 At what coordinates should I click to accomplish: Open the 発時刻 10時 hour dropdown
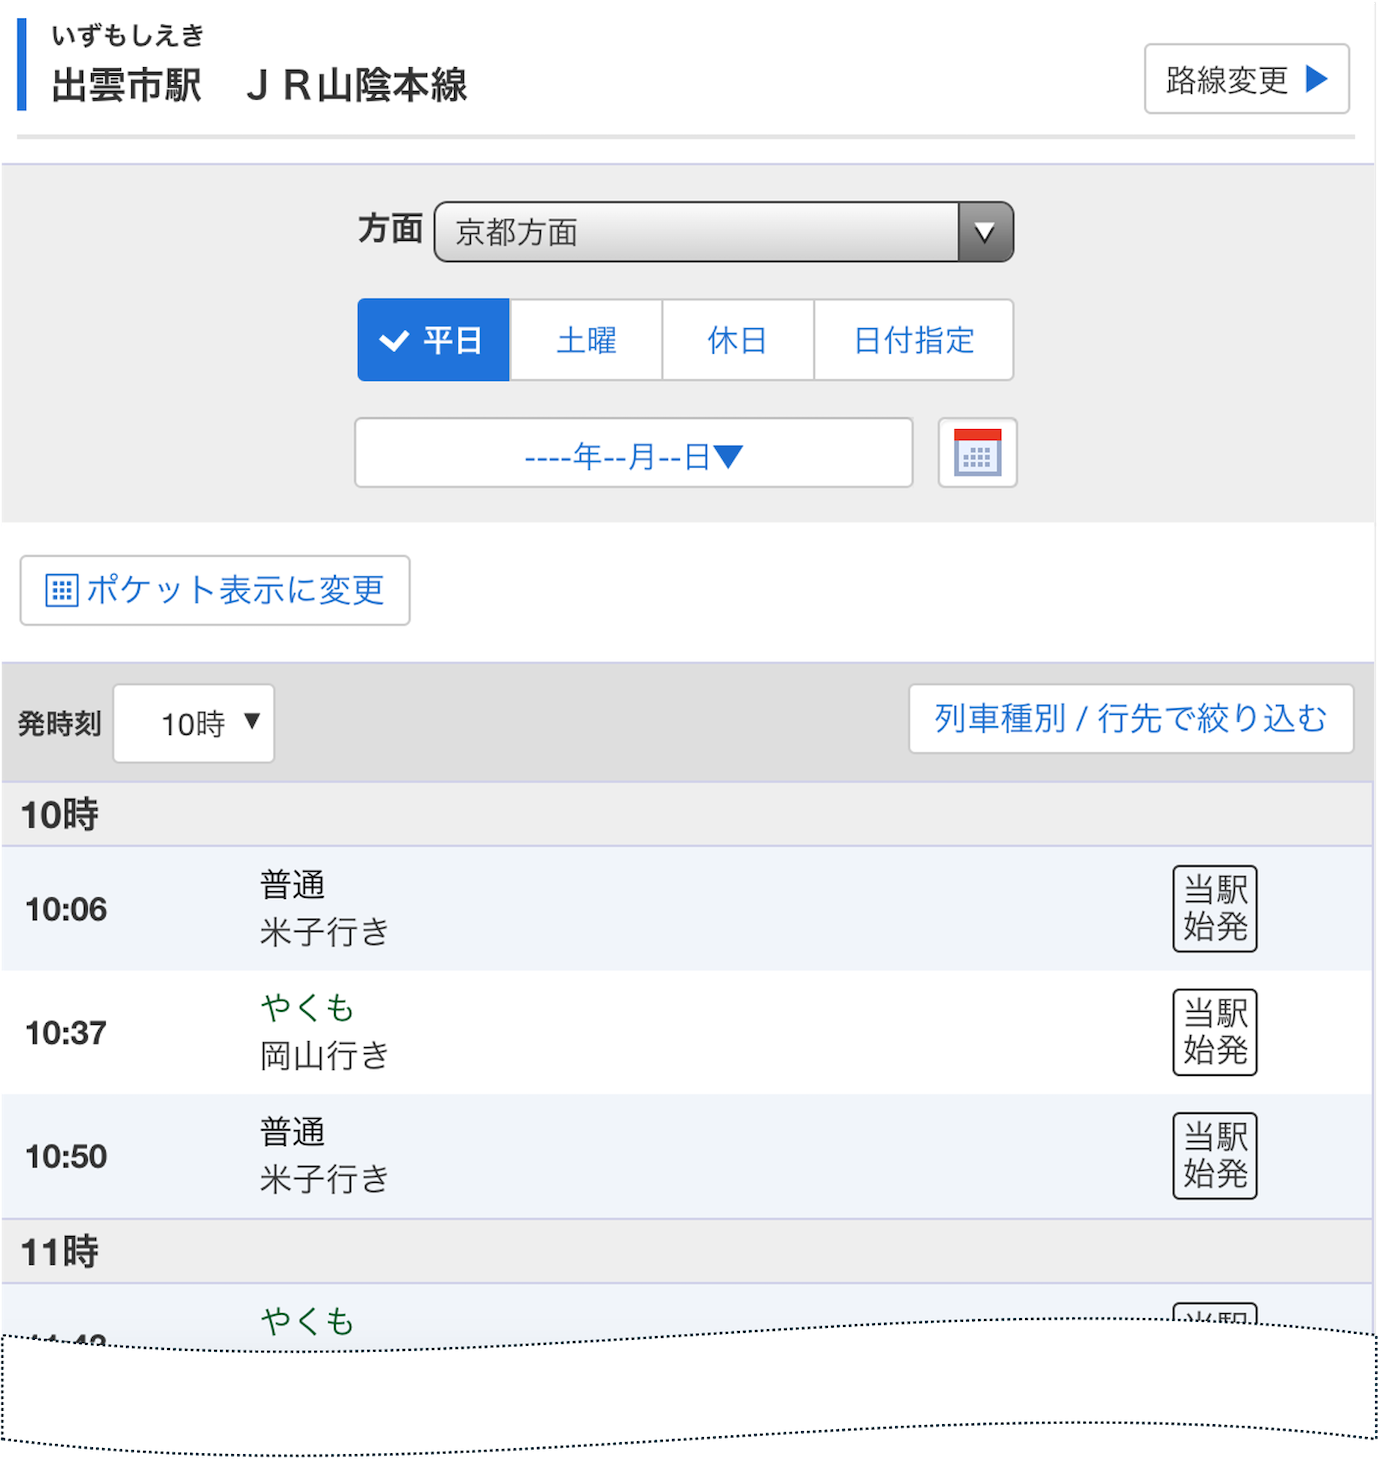194,723
